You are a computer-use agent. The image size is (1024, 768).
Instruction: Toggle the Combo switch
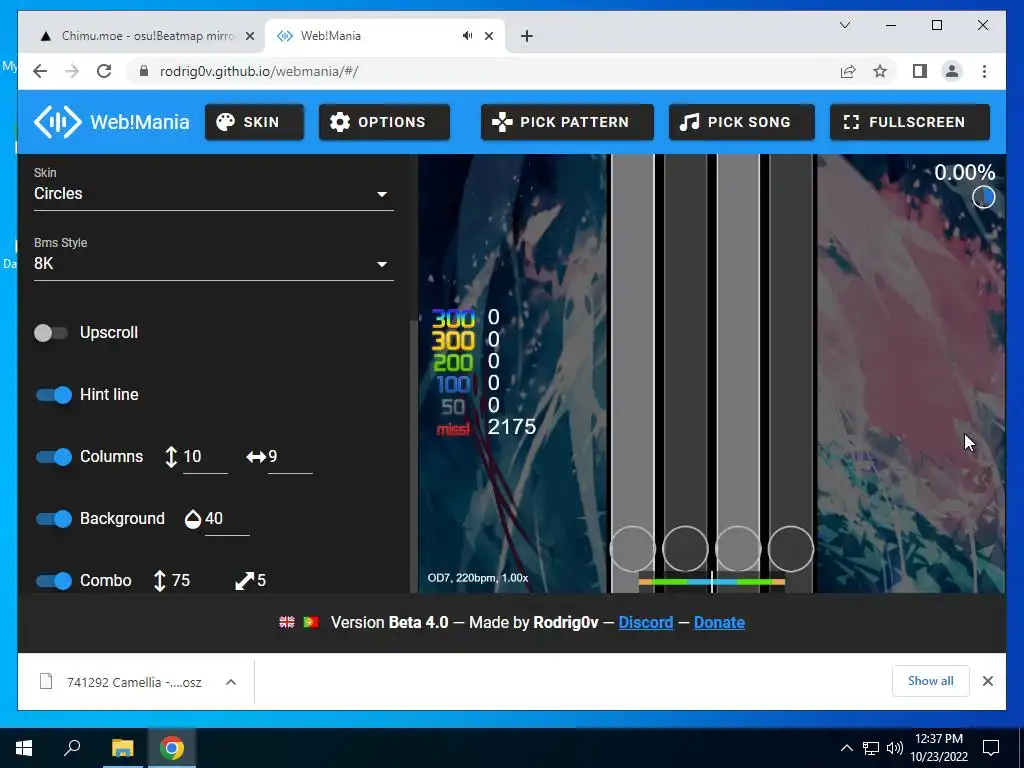tap(54, 581)
